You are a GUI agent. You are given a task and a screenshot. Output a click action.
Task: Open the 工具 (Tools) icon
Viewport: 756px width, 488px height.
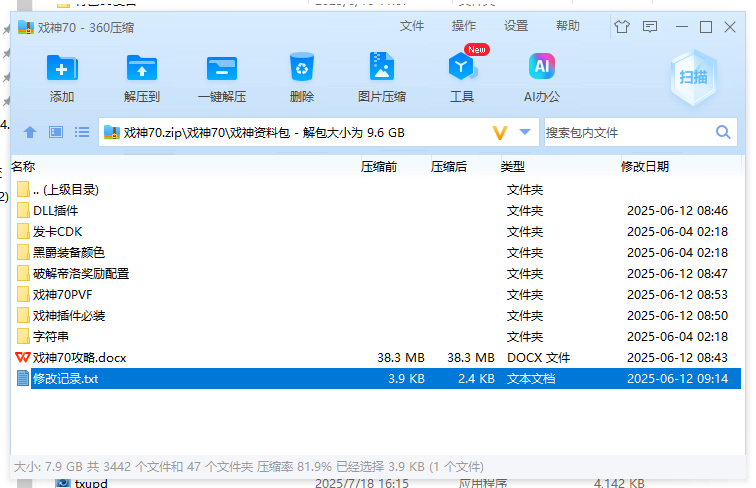tap(461, 68)
